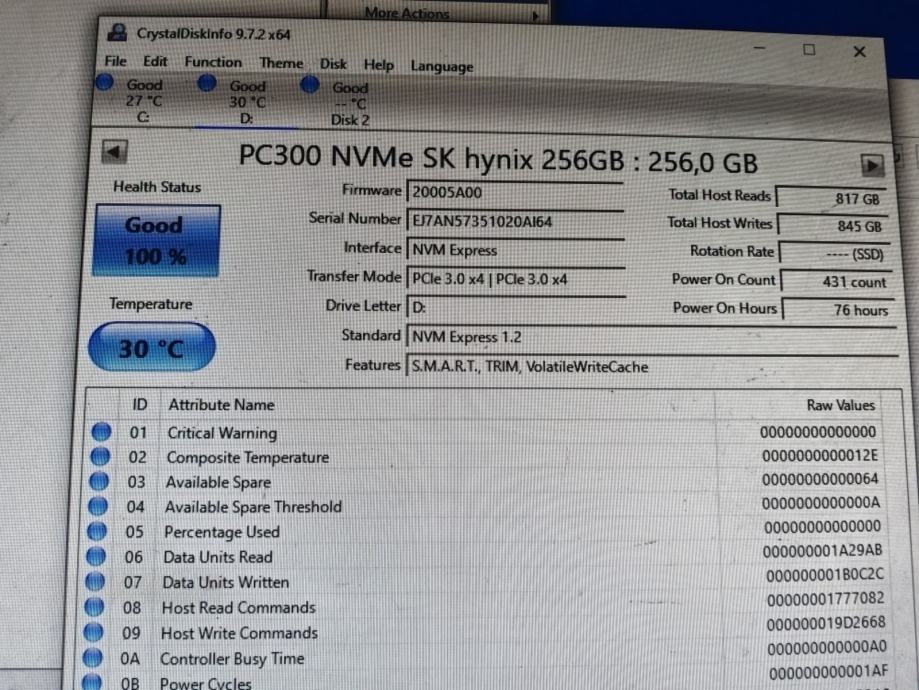Viewport: 919px width, 690px height.
Task: Open the File menu
Action: [x=115, y=61]
